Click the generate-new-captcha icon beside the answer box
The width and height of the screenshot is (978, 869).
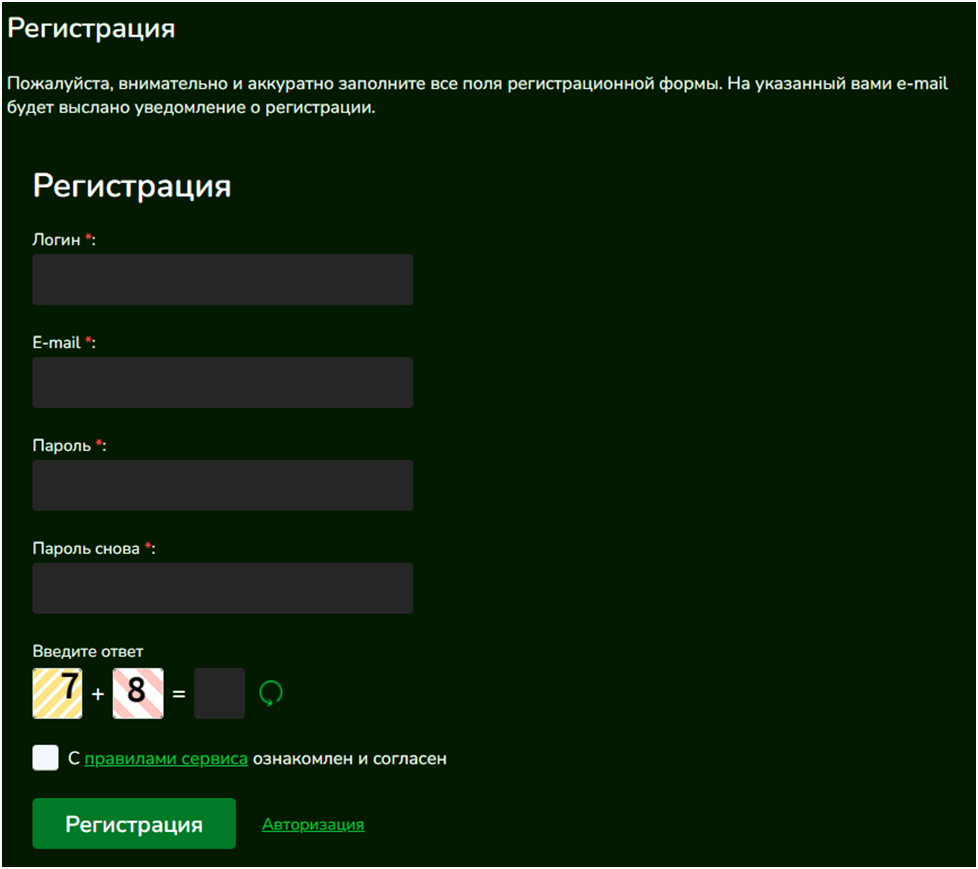click(272, 692)
